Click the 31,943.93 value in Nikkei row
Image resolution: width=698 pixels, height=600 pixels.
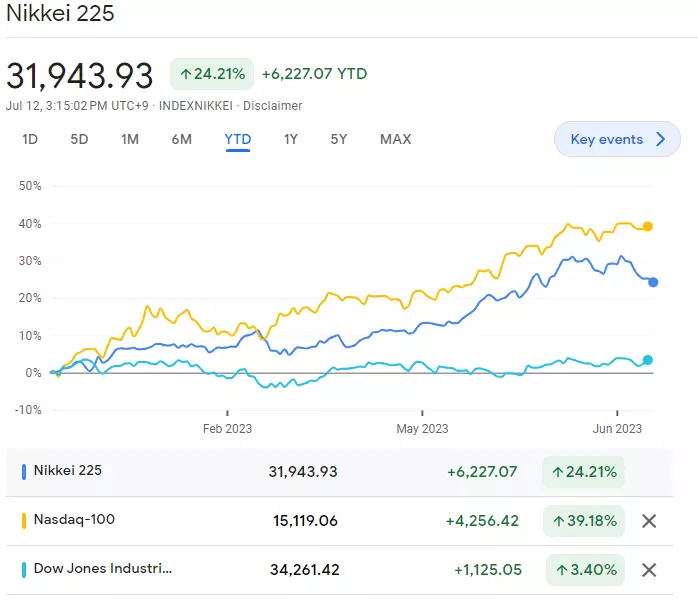pos(303,472)
